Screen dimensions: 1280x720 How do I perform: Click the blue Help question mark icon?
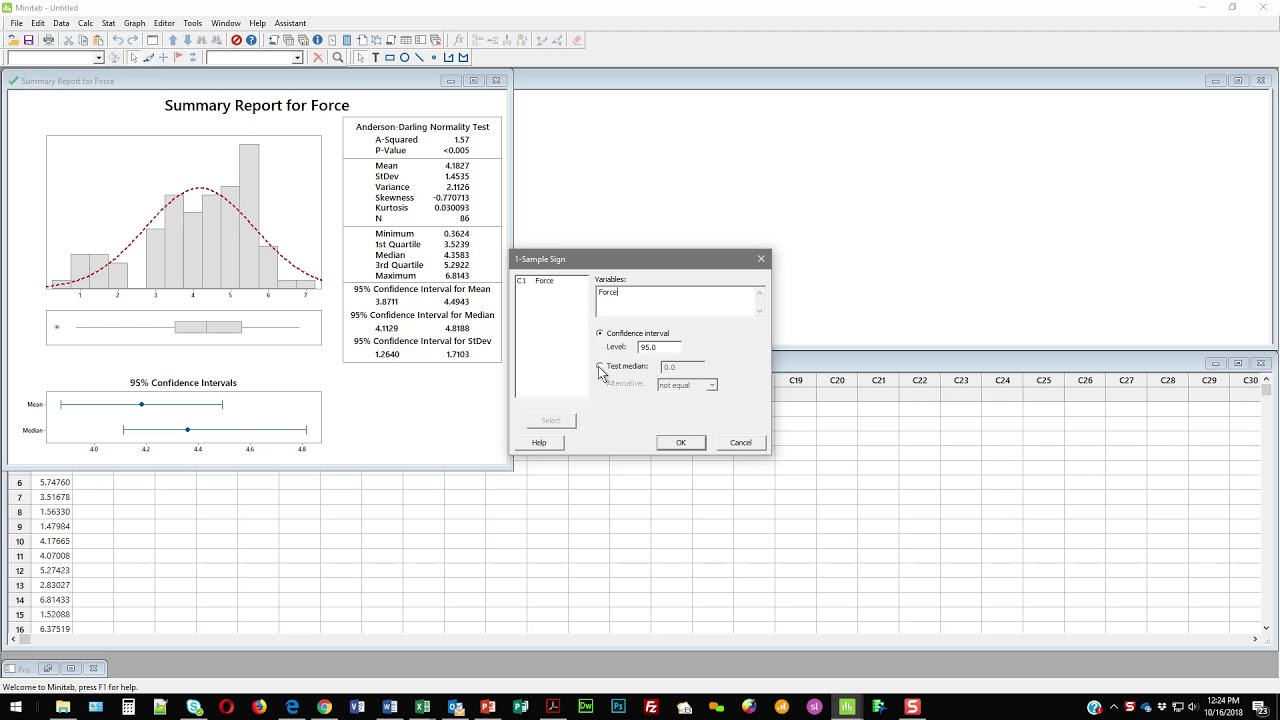(251, 40)
